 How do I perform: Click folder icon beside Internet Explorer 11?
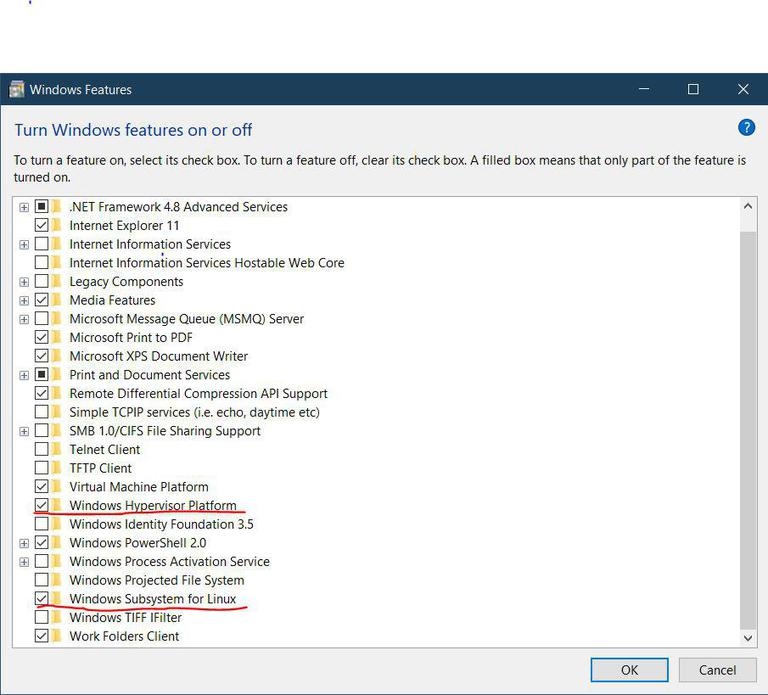(x=56, y=225)
